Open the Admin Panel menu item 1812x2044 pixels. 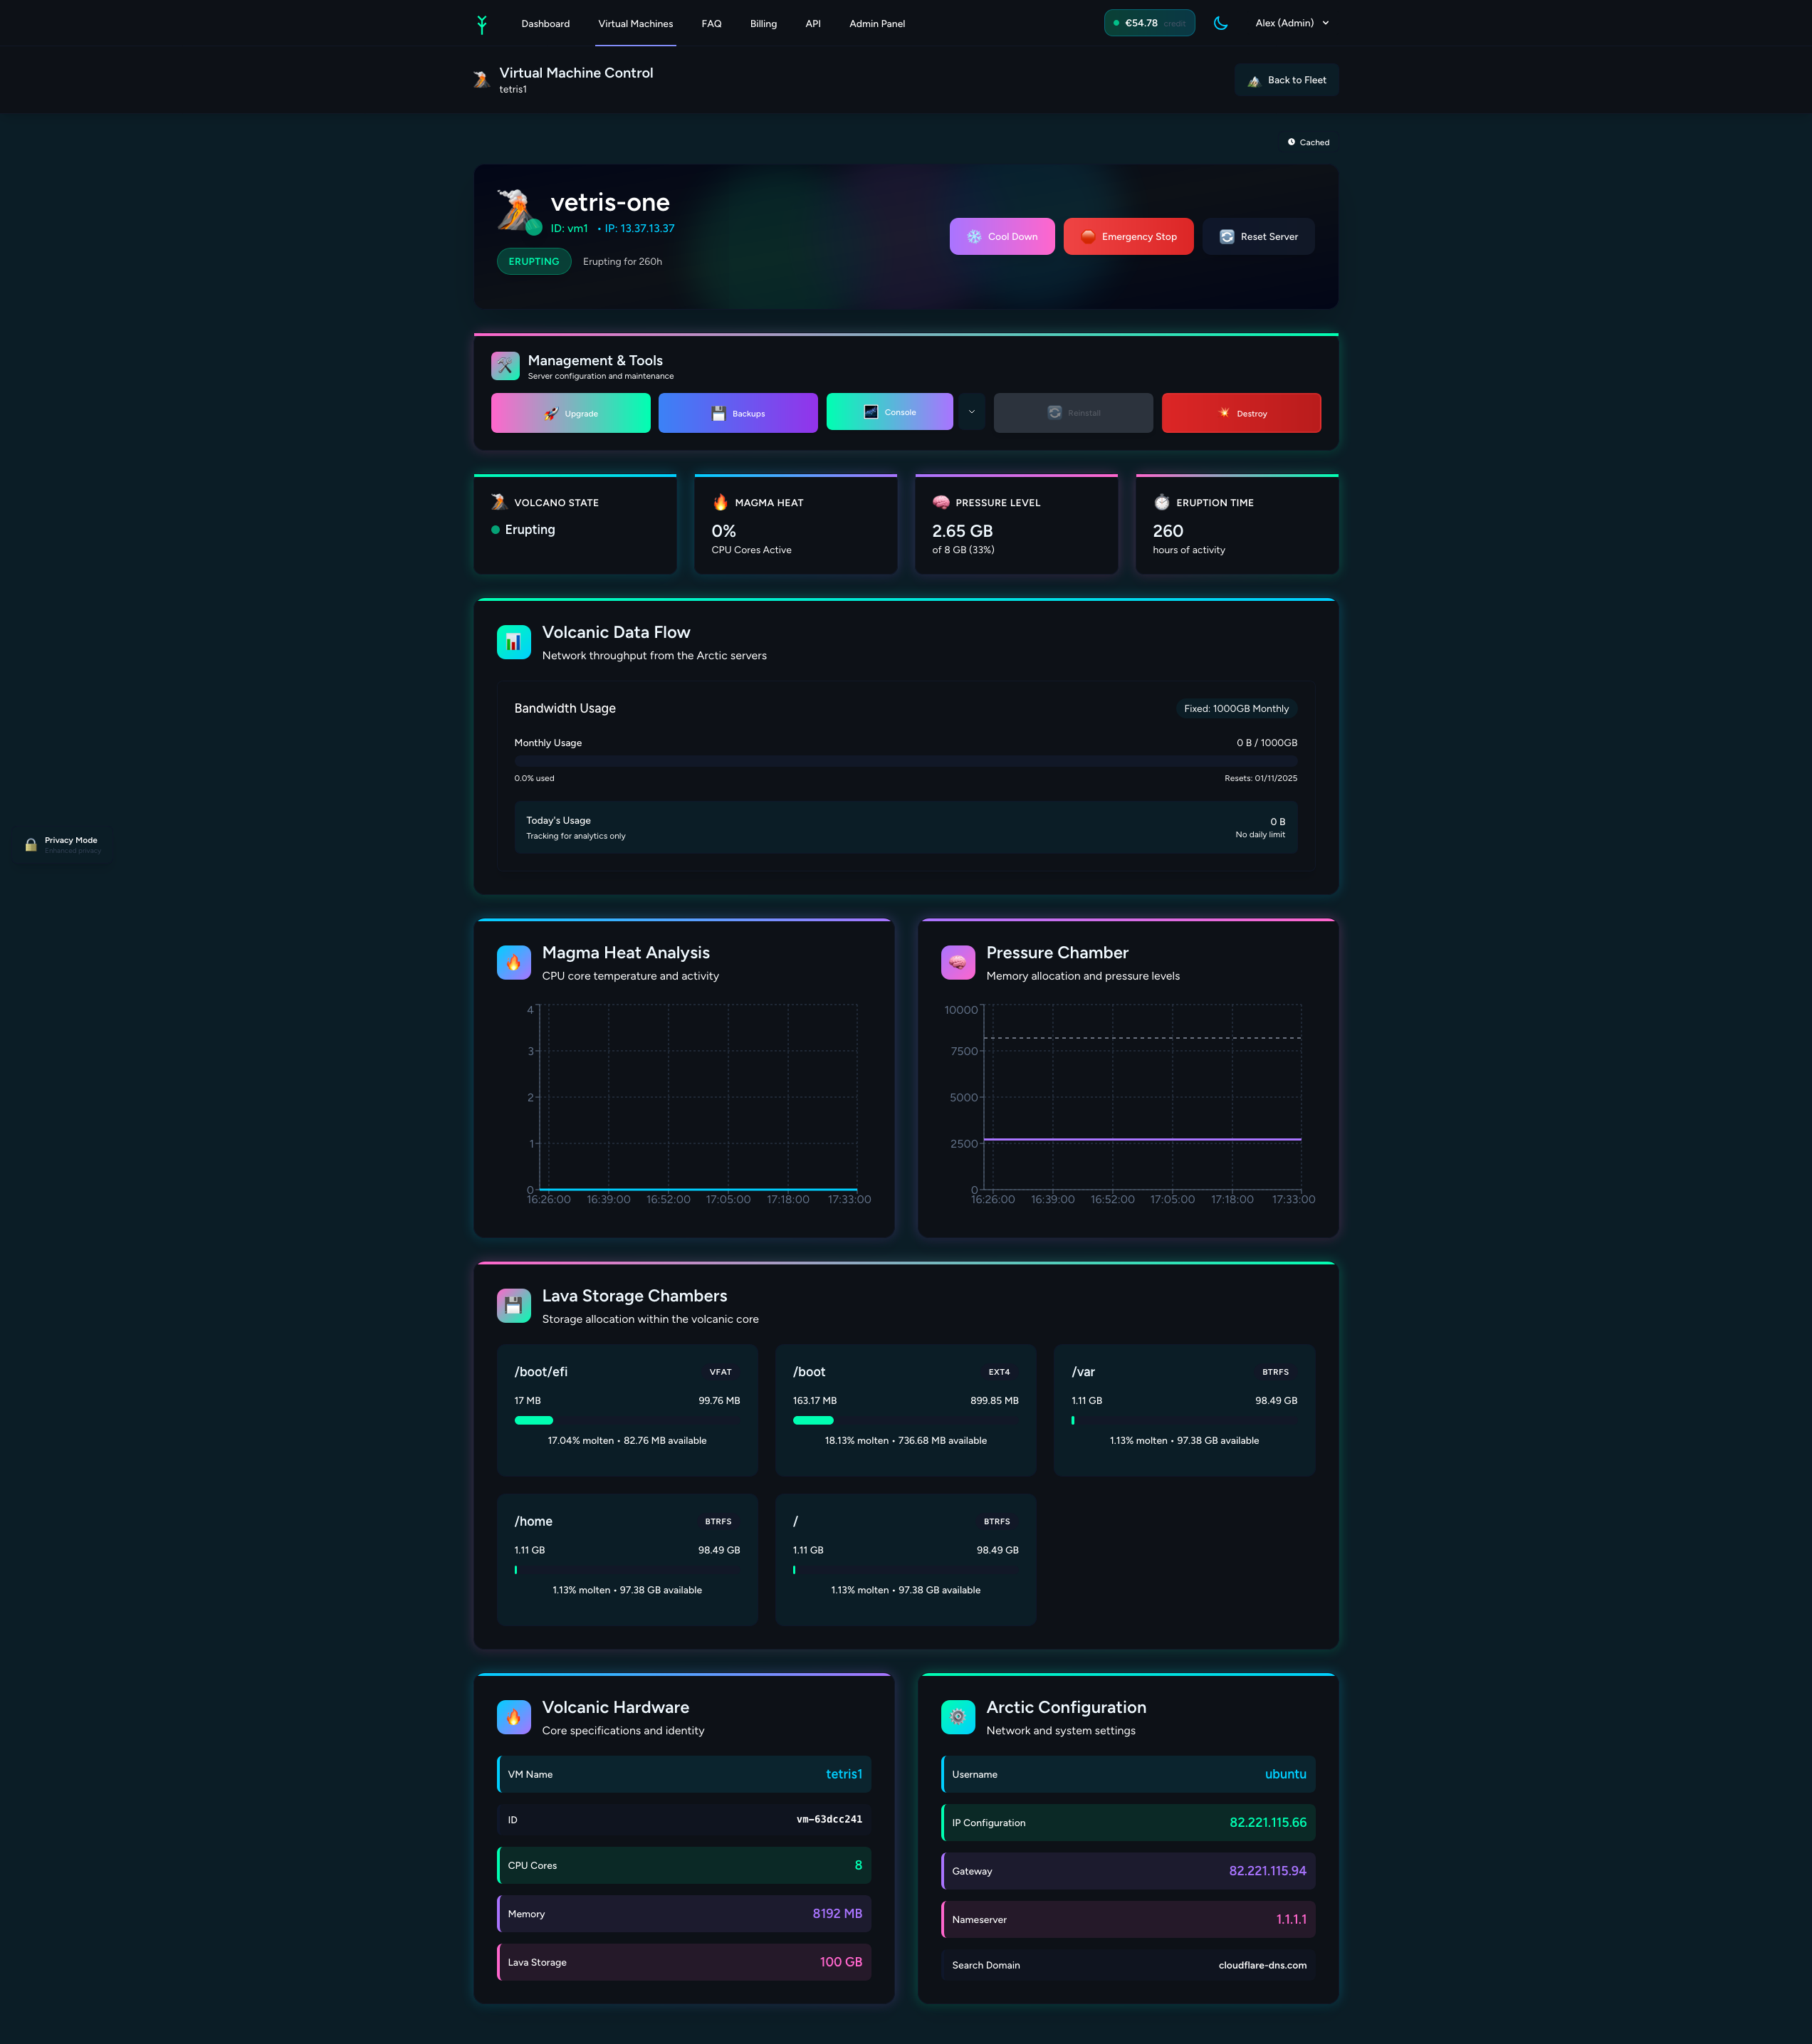876,23
